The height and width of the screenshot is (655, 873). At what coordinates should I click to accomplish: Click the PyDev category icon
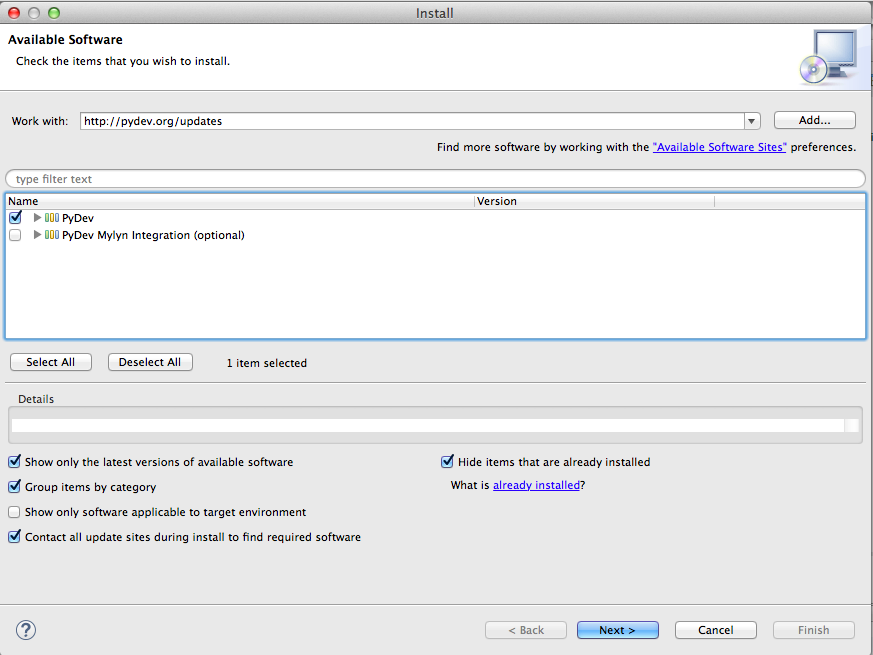(x=51, y=217)
